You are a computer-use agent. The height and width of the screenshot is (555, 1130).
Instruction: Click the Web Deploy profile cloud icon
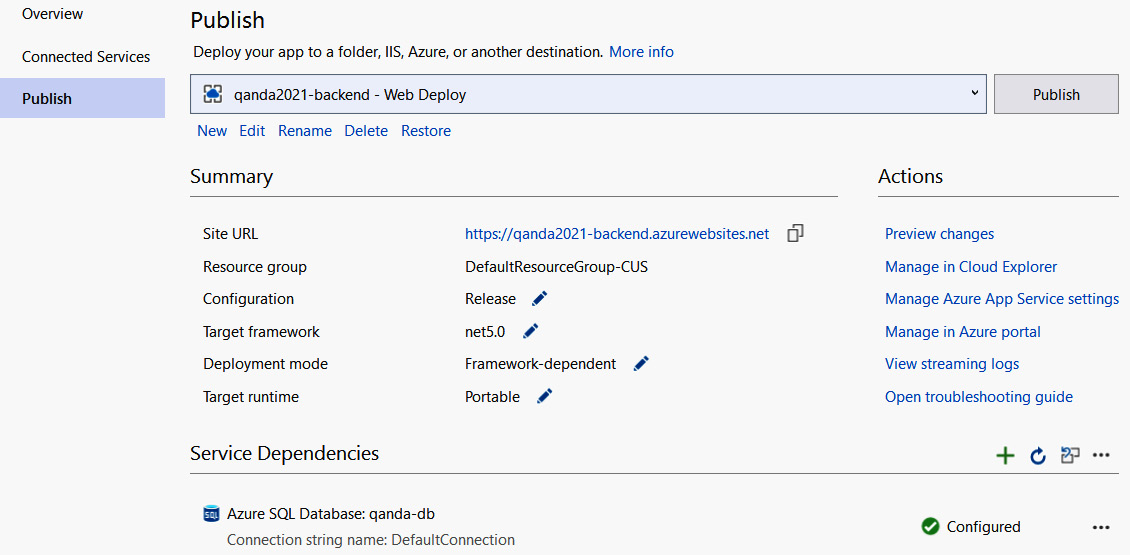pyautogui.click(x=213, y=94)
